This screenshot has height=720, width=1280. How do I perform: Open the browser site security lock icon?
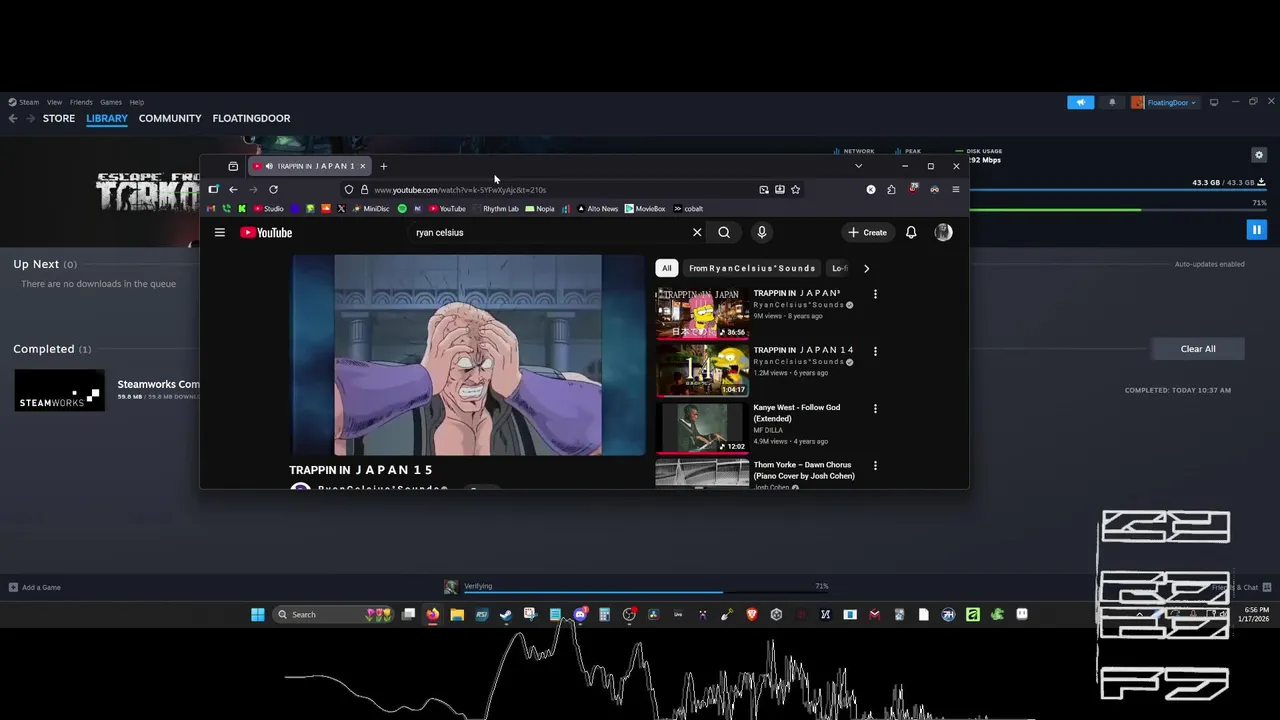click(364, 189)
